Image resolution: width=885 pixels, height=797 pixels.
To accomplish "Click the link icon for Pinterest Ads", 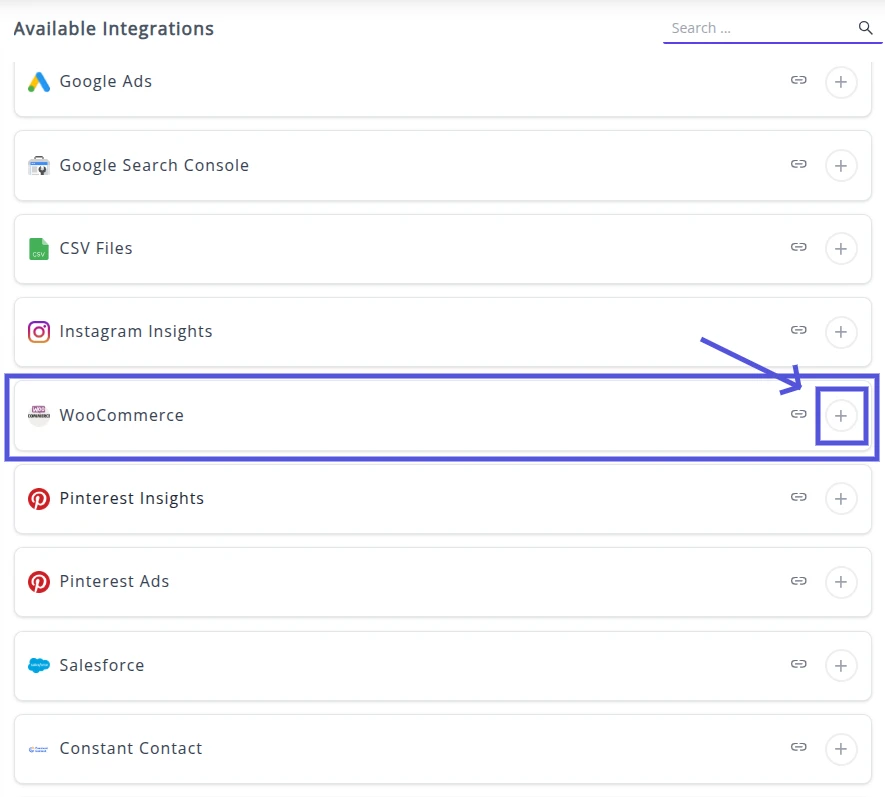I will coord(798,581).
